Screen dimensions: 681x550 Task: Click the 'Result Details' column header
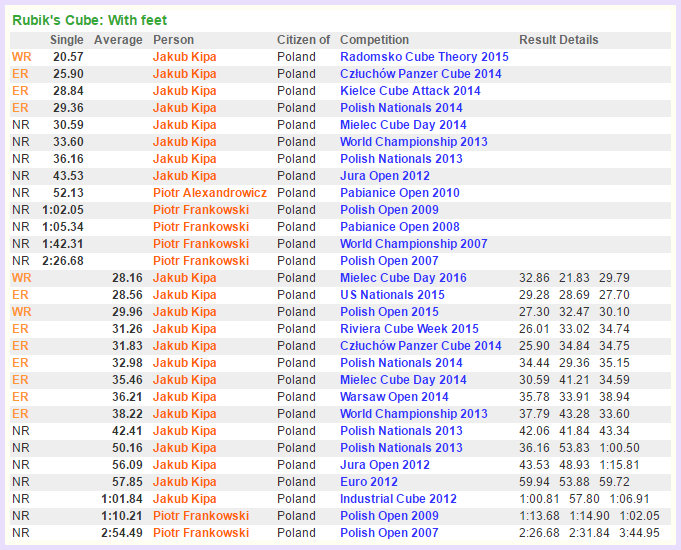coord(559,40)
